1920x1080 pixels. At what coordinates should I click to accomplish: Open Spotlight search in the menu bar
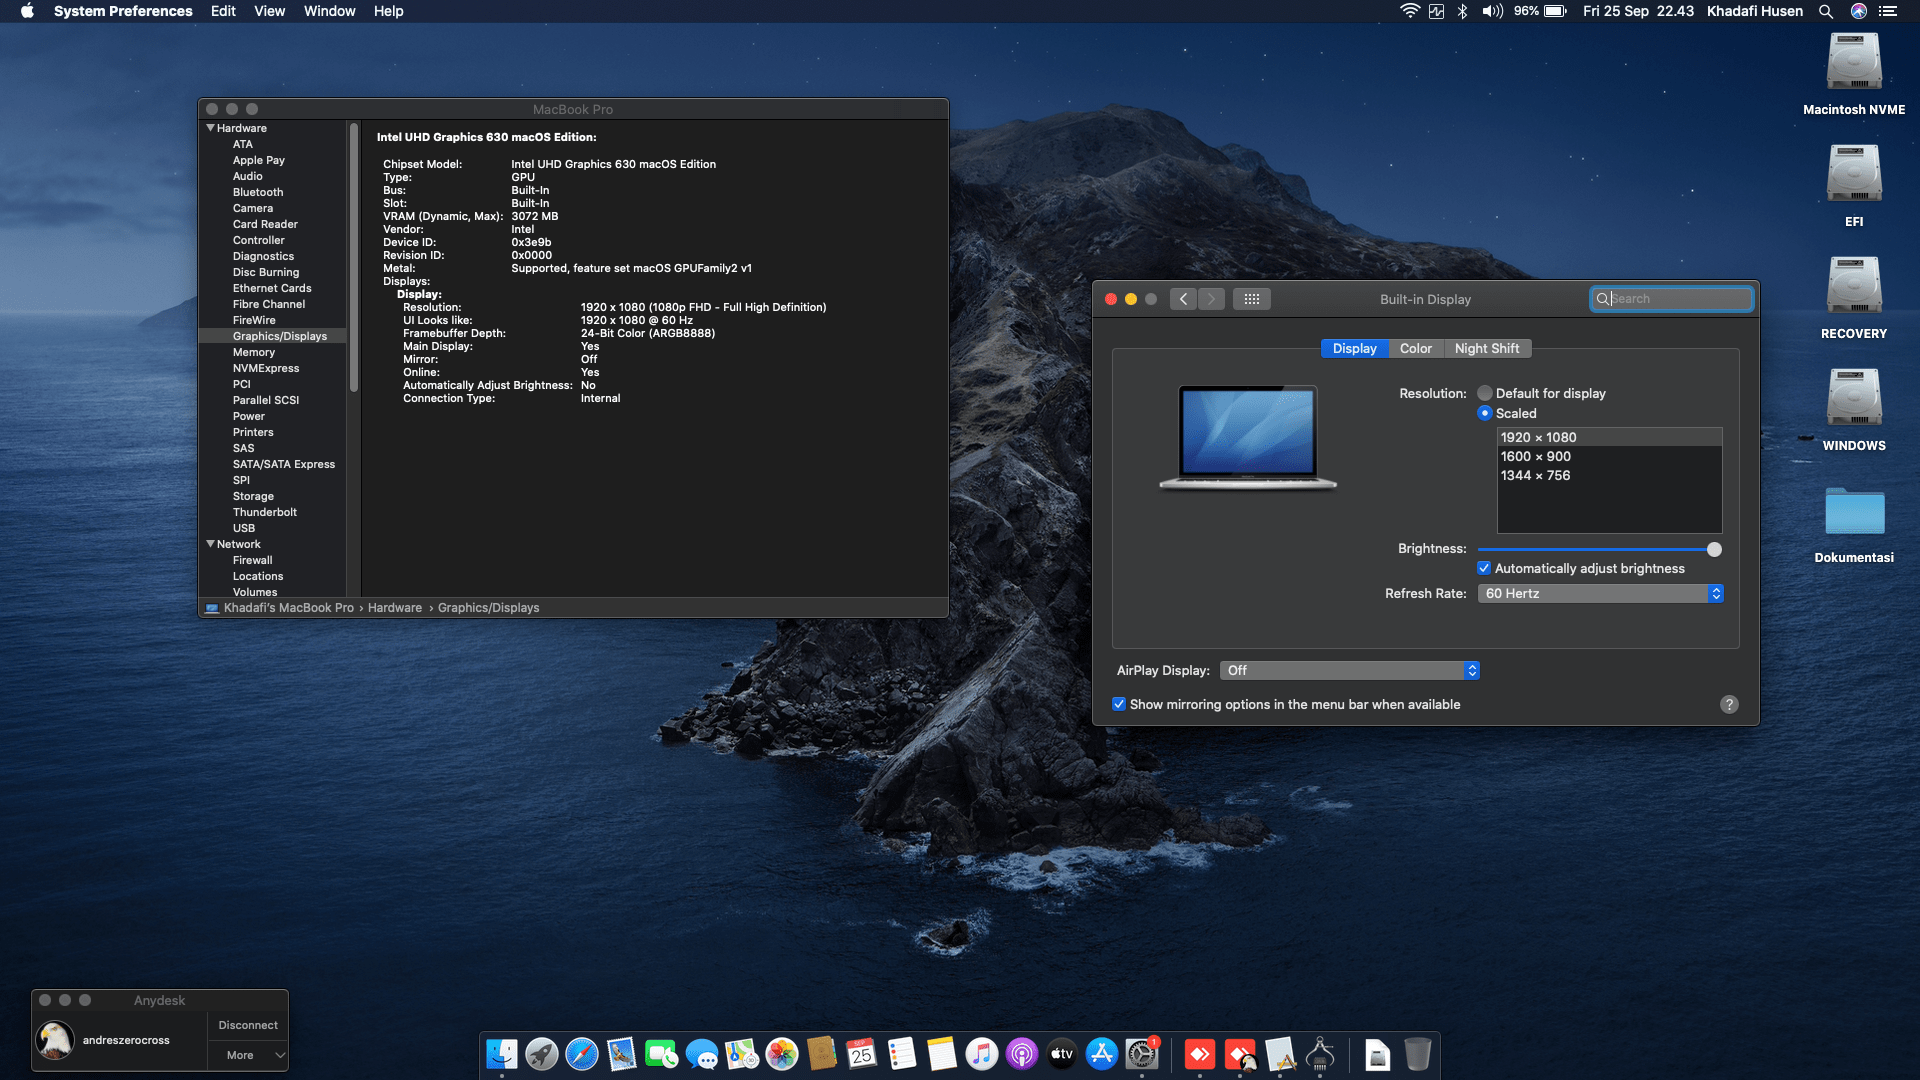(x=1826, y=11)
